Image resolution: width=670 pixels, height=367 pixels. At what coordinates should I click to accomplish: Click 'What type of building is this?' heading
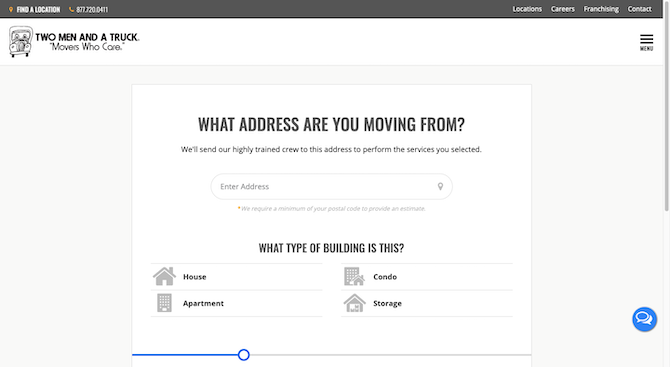pos(331,248)
